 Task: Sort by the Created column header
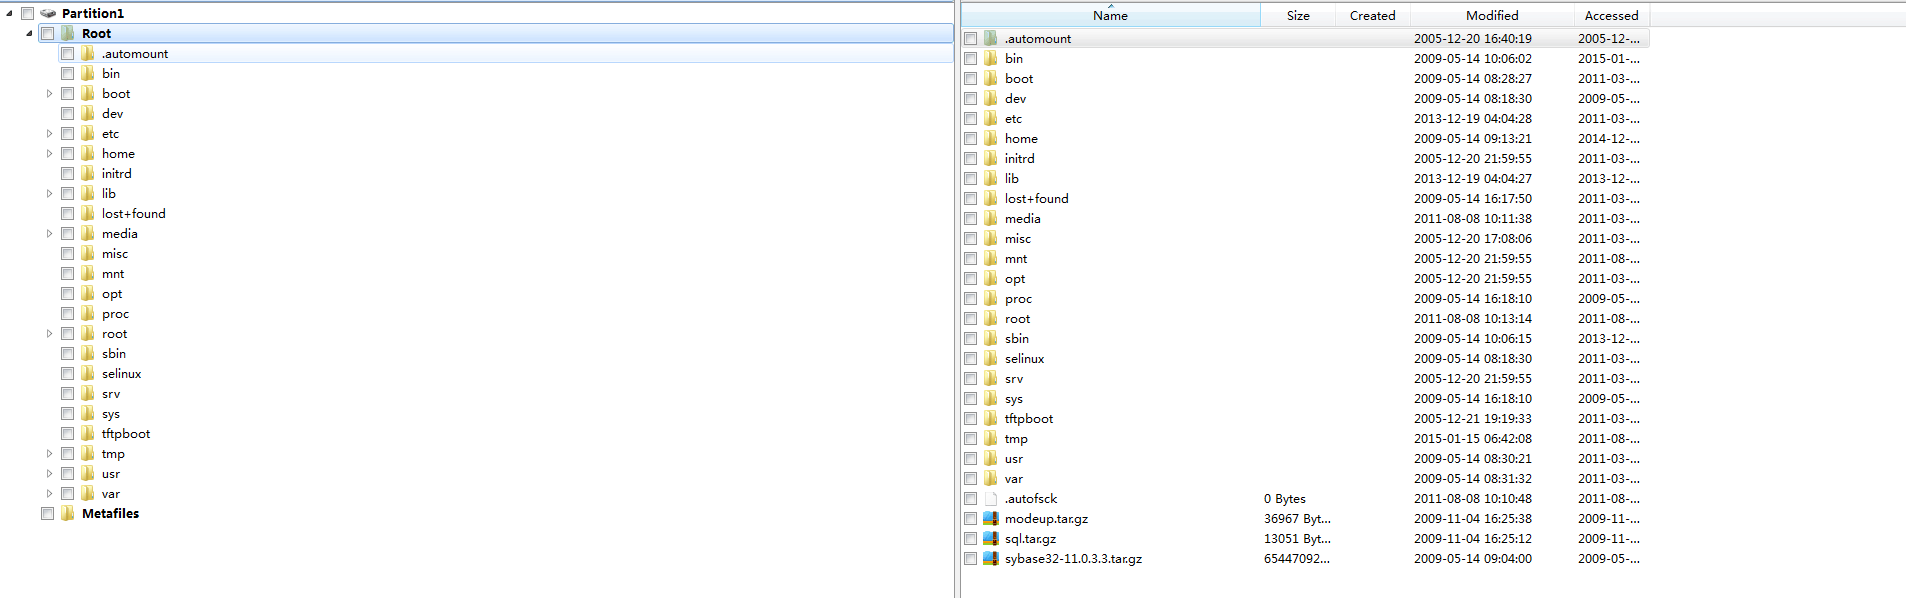point(1372,15)
